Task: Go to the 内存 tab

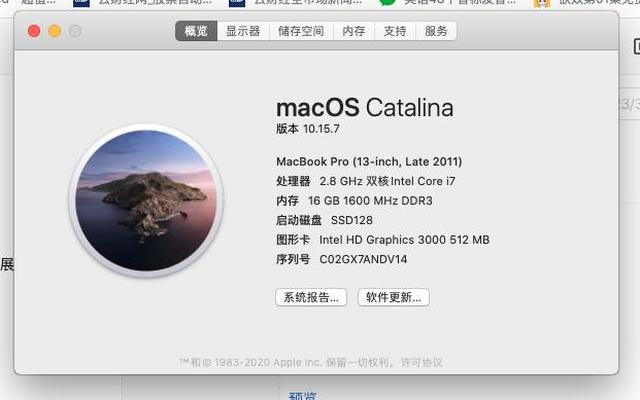Action: [x=354, y=31]
